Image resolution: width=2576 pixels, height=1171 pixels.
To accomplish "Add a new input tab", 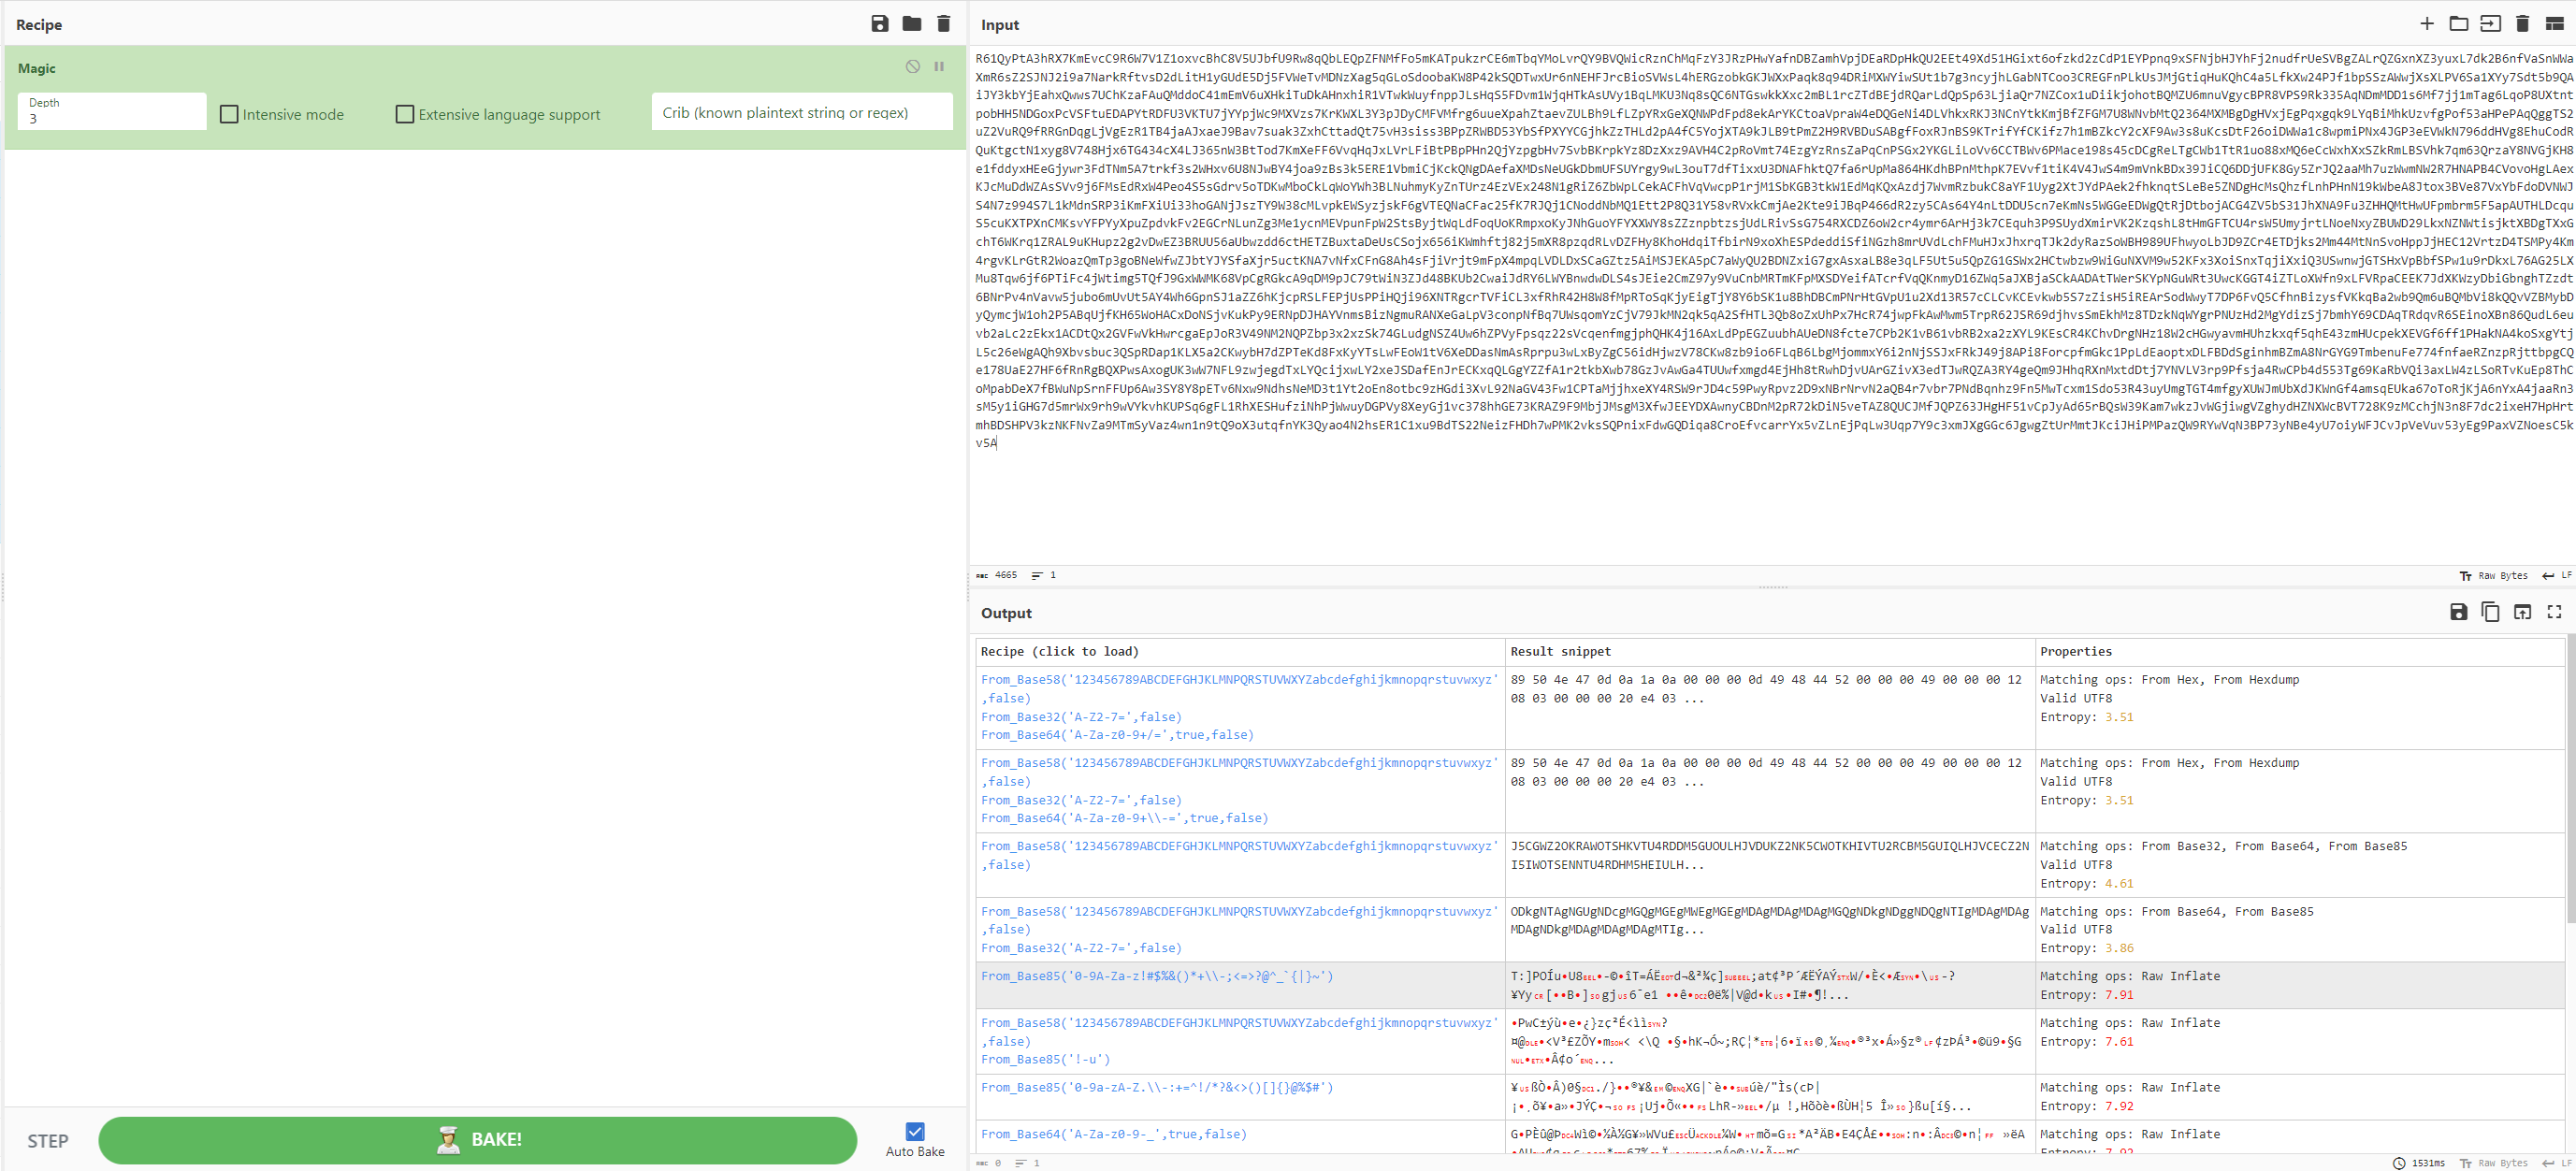I will coord(2426,24).
